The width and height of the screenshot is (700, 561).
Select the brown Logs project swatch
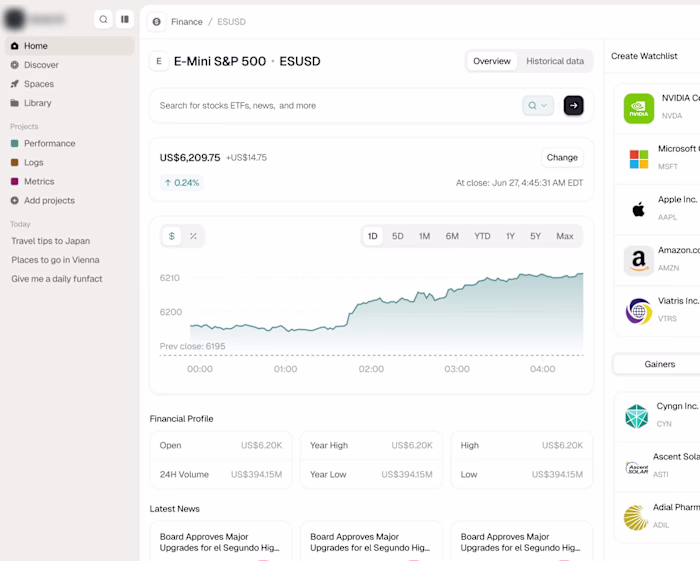pos(15,162)
